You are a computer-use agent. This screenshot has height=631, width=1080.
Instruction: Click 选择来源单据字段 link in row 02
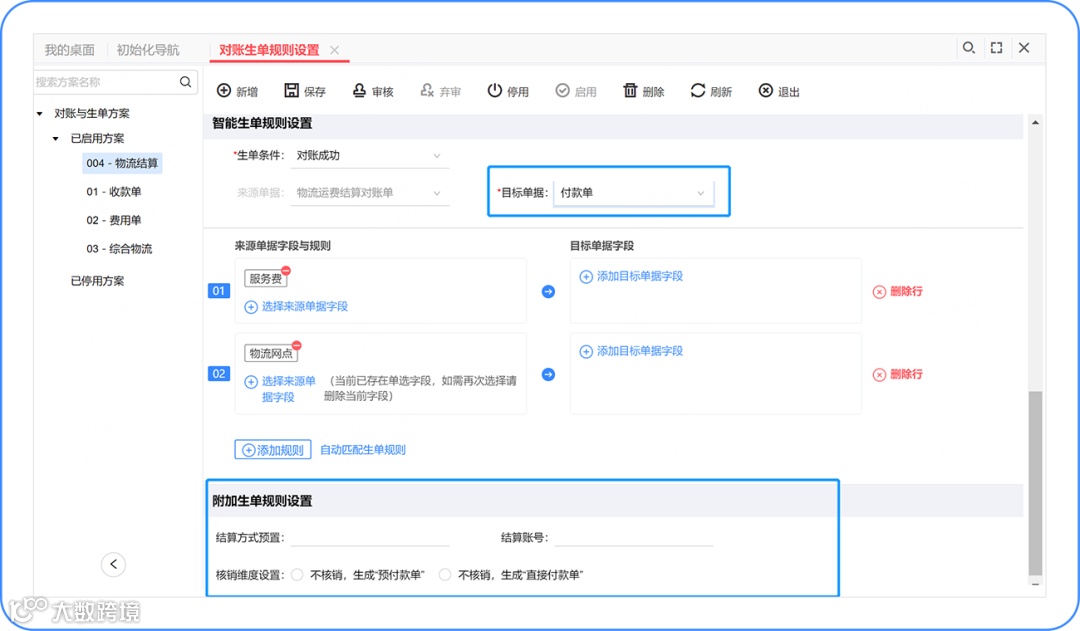(x=281, y=389)
